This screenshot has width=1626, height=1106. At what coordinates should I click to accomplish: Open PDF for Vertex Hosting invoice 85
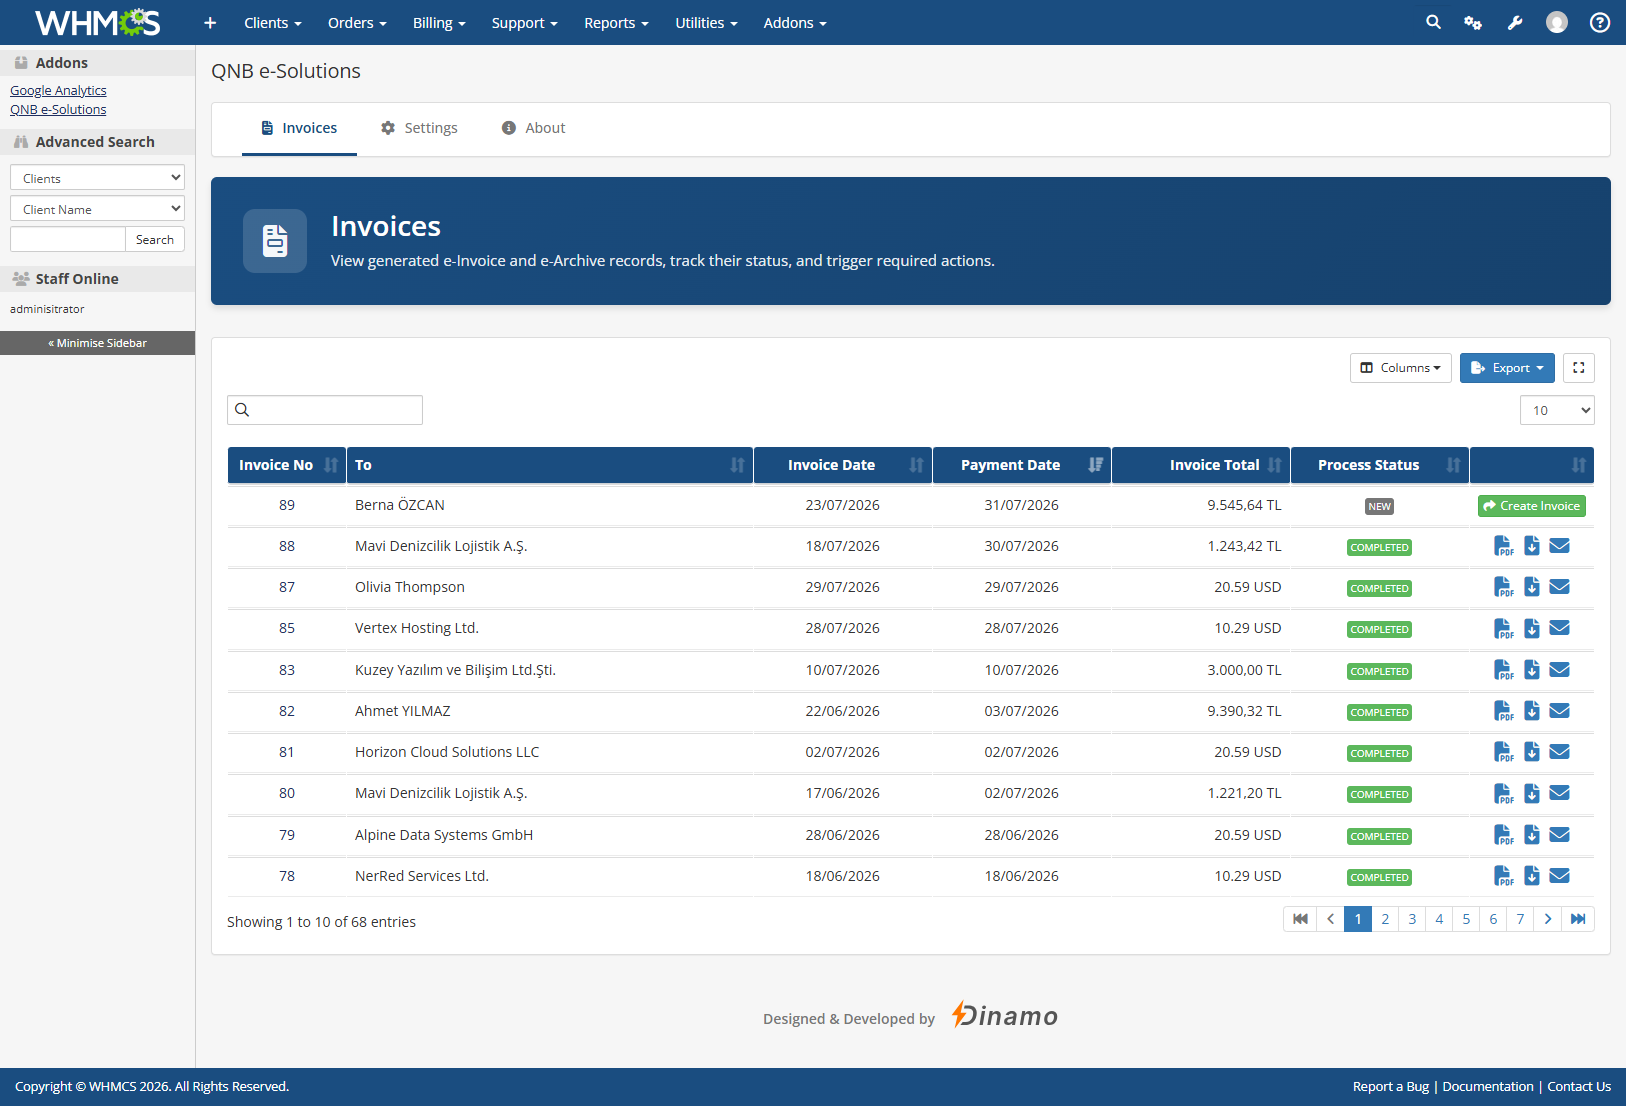(x=1503, y=628)
